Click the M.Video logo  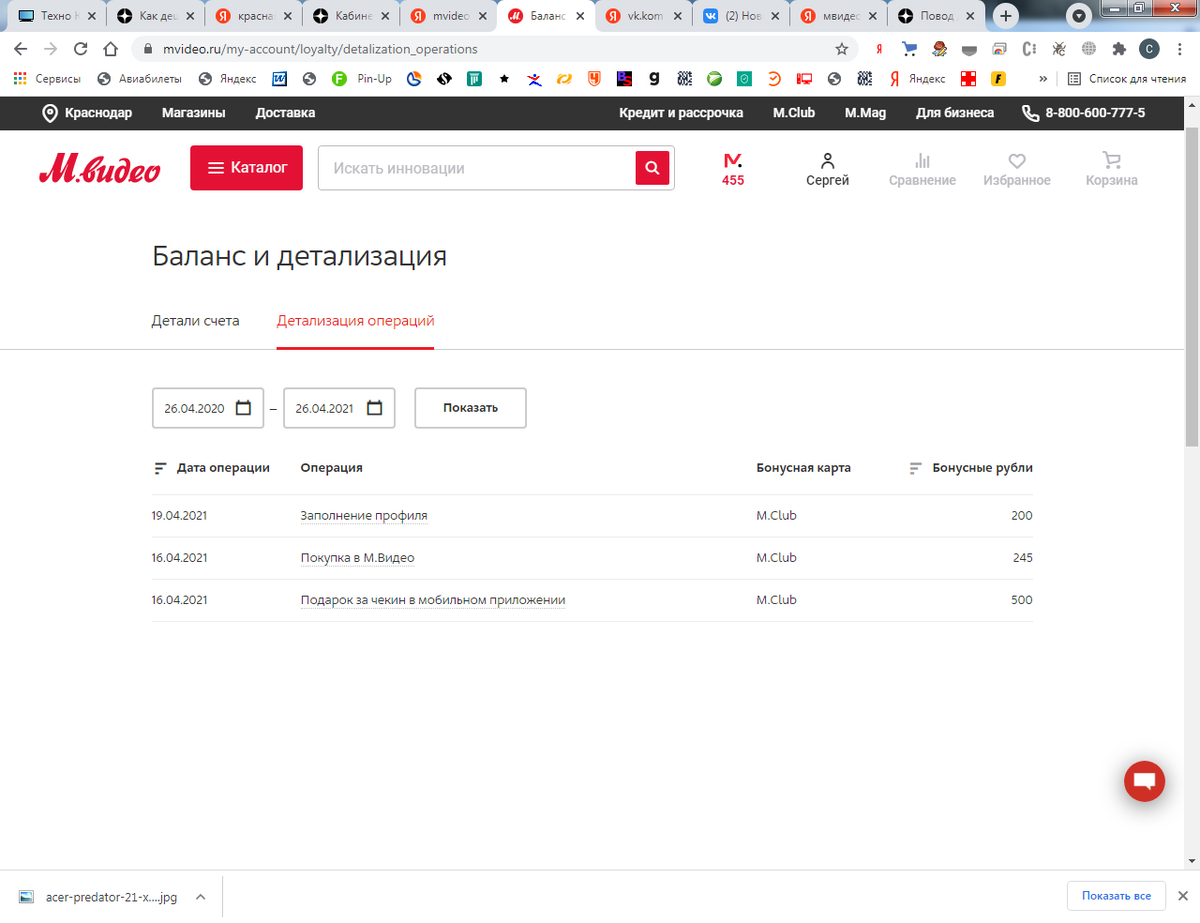[99, 169]
